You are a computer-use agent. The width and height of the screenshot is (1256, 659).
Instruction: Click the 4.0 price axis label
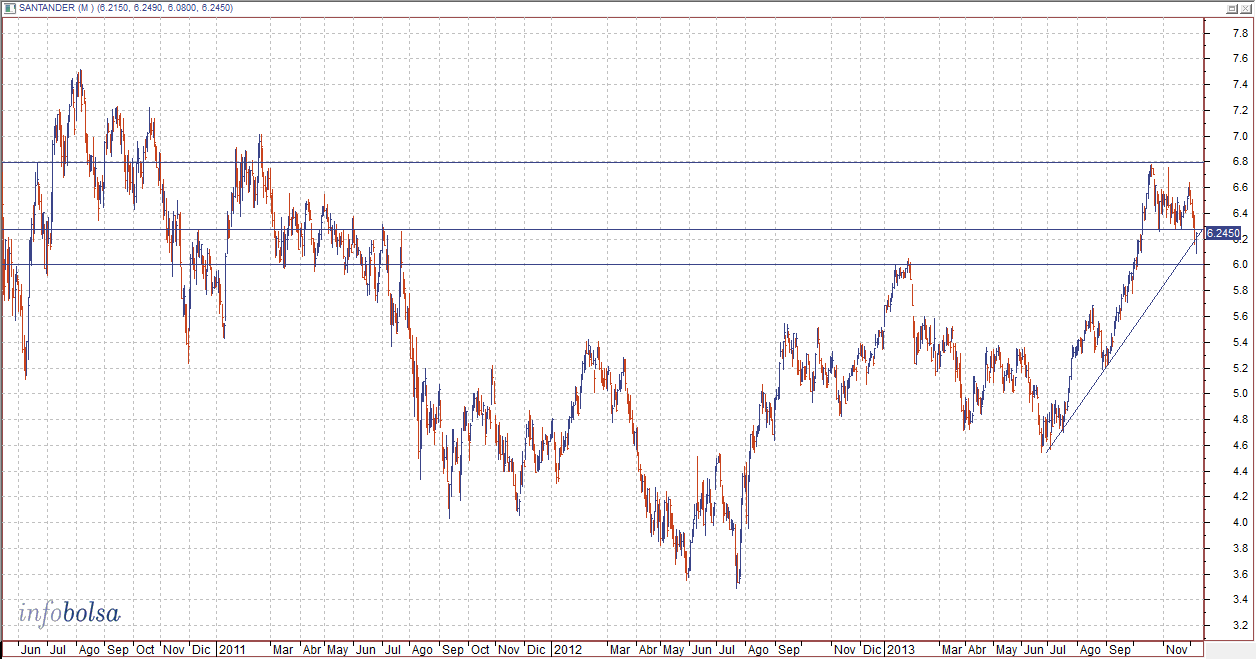point(1239,522)
